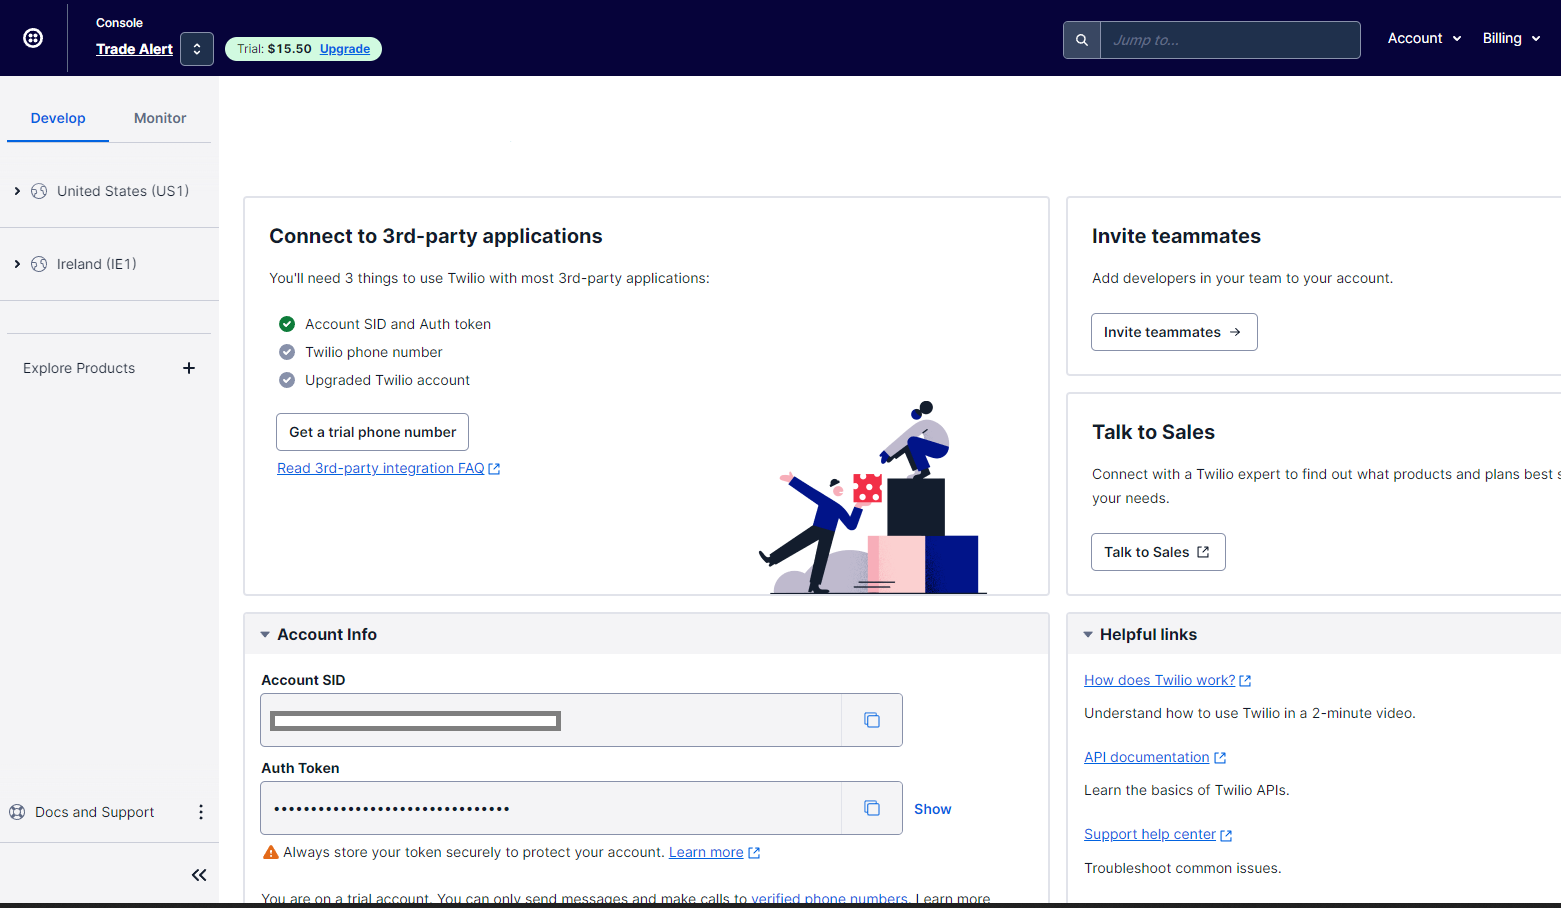Screen dimensions: 1561x908
Task: Click the Auth Token label
Action: click(300, 768)
